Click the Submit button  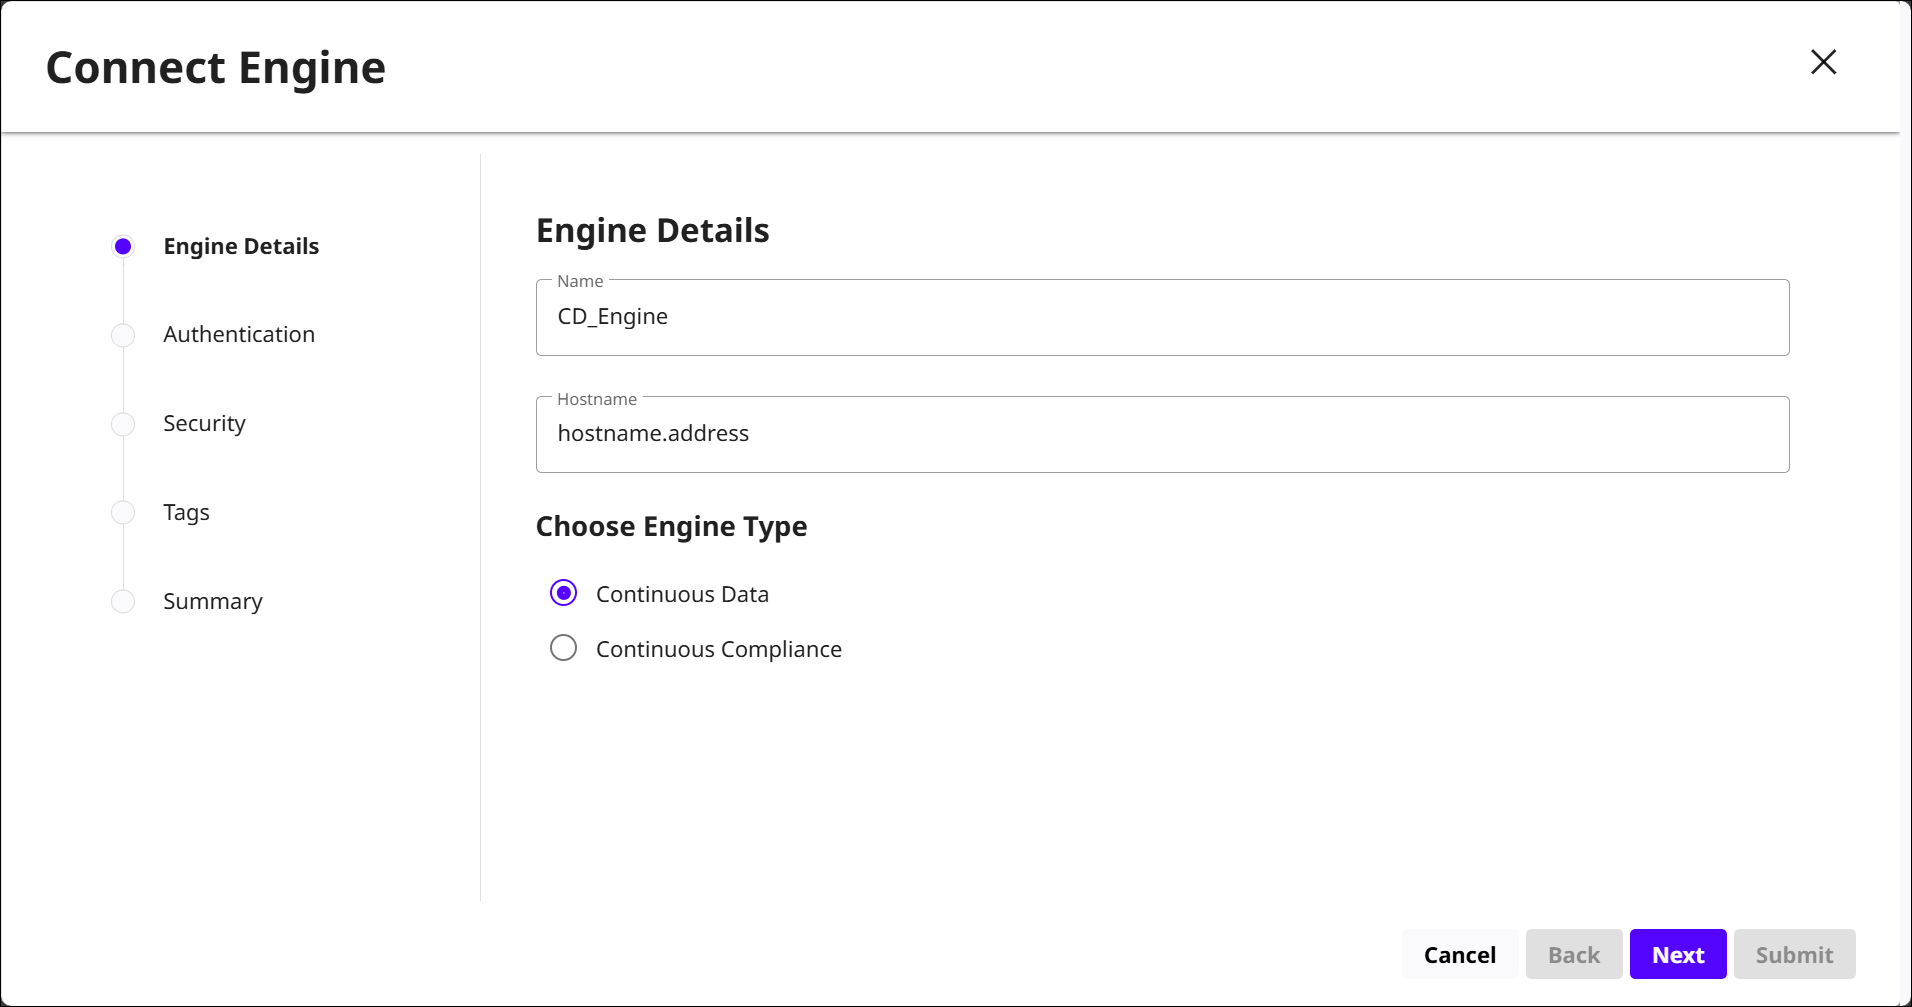1794,955
